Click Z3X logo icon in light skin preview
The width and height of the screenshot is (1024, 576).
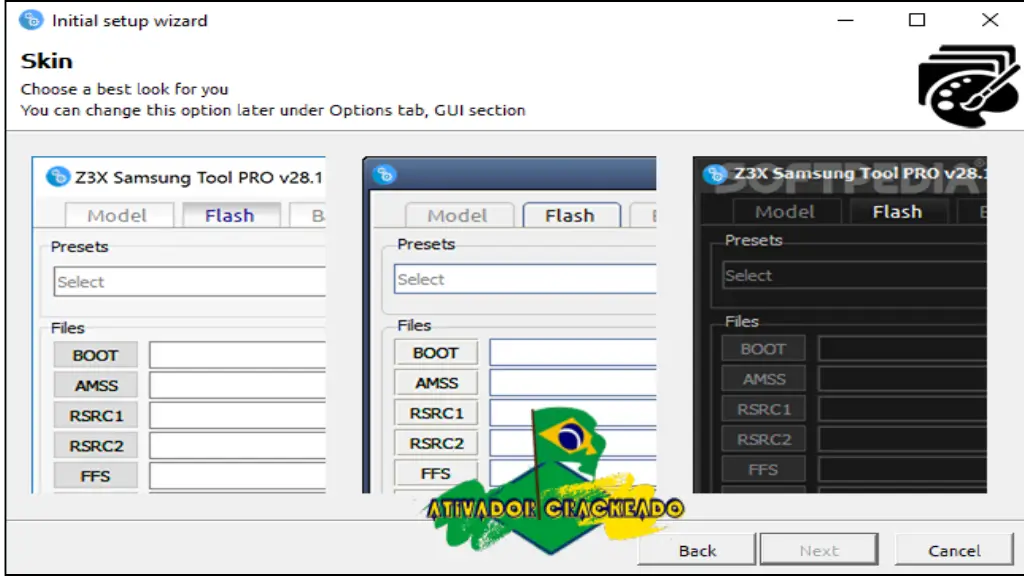click(57, 176)
